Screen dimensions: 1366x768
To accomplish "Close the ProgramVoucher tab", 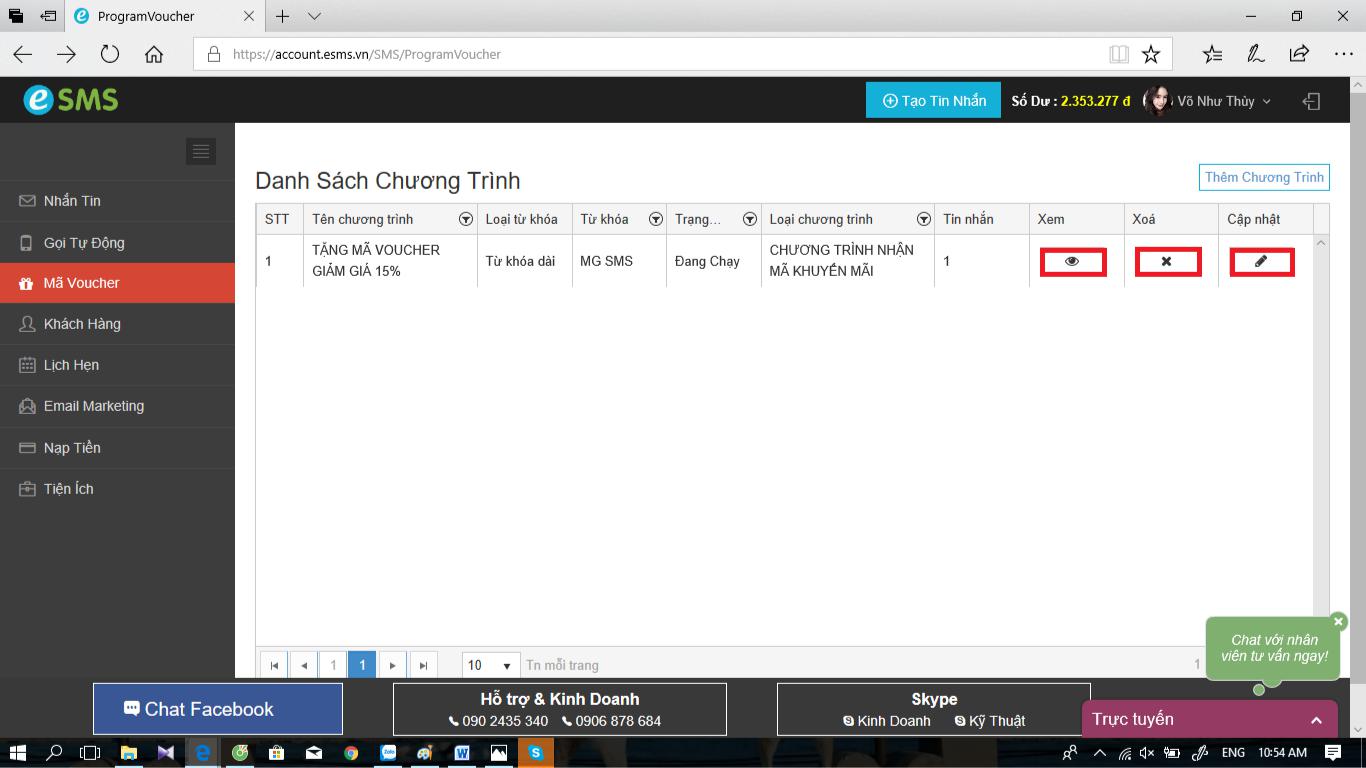I will click(249, 16).
